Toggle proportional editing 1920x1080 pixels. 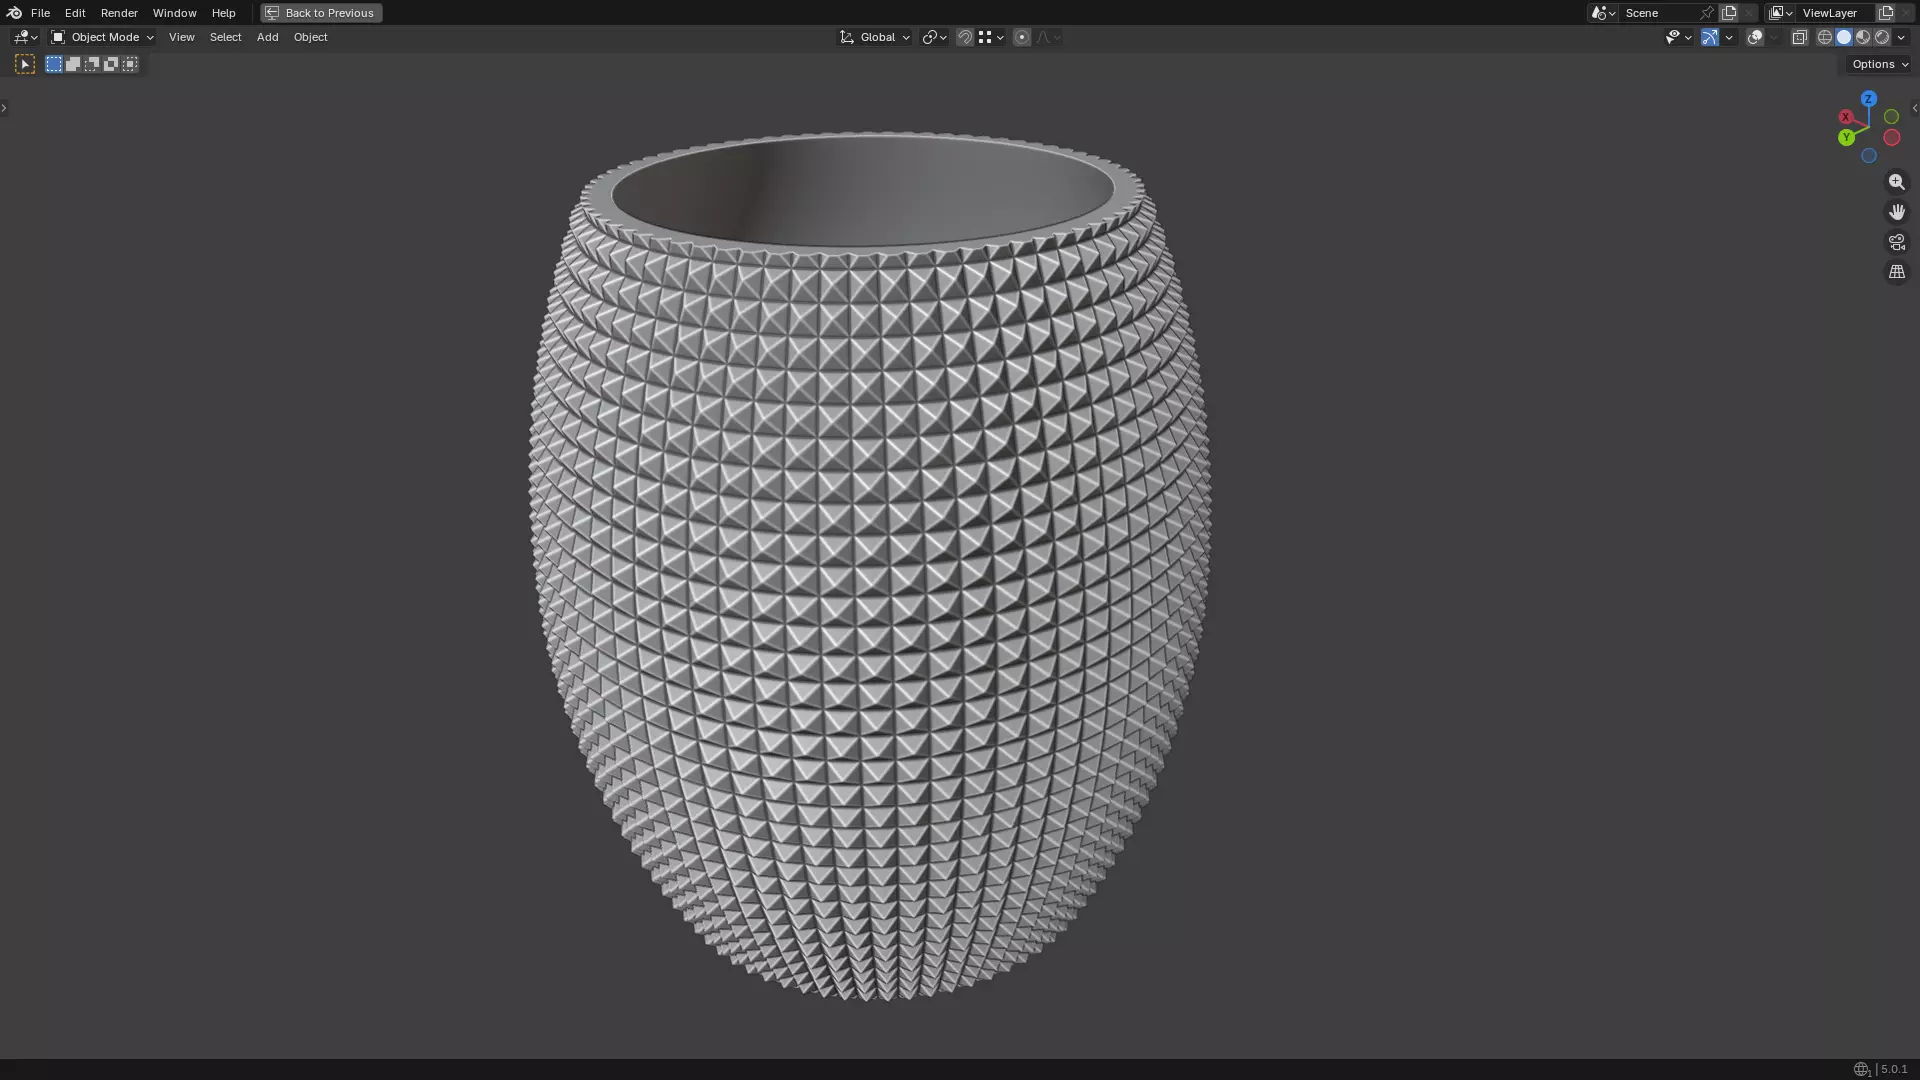tap(1021, 37)
